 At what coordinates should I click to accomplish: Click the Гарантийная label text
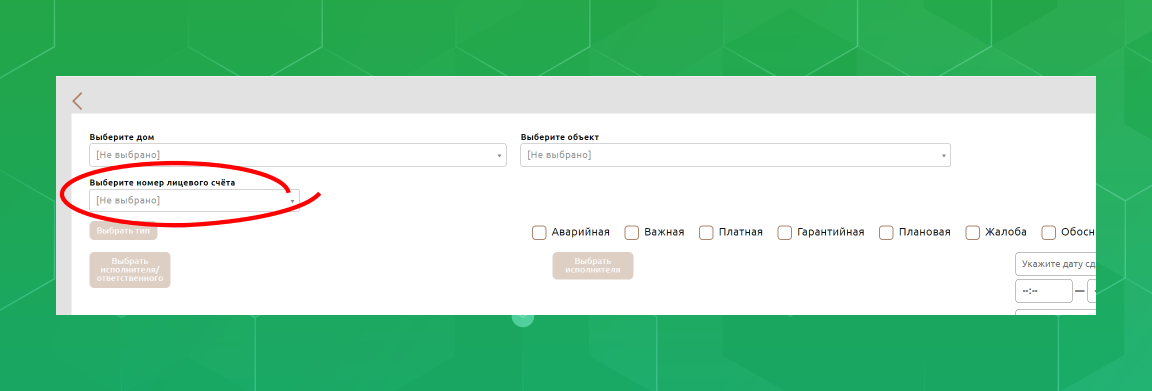(x=830, y=232)
